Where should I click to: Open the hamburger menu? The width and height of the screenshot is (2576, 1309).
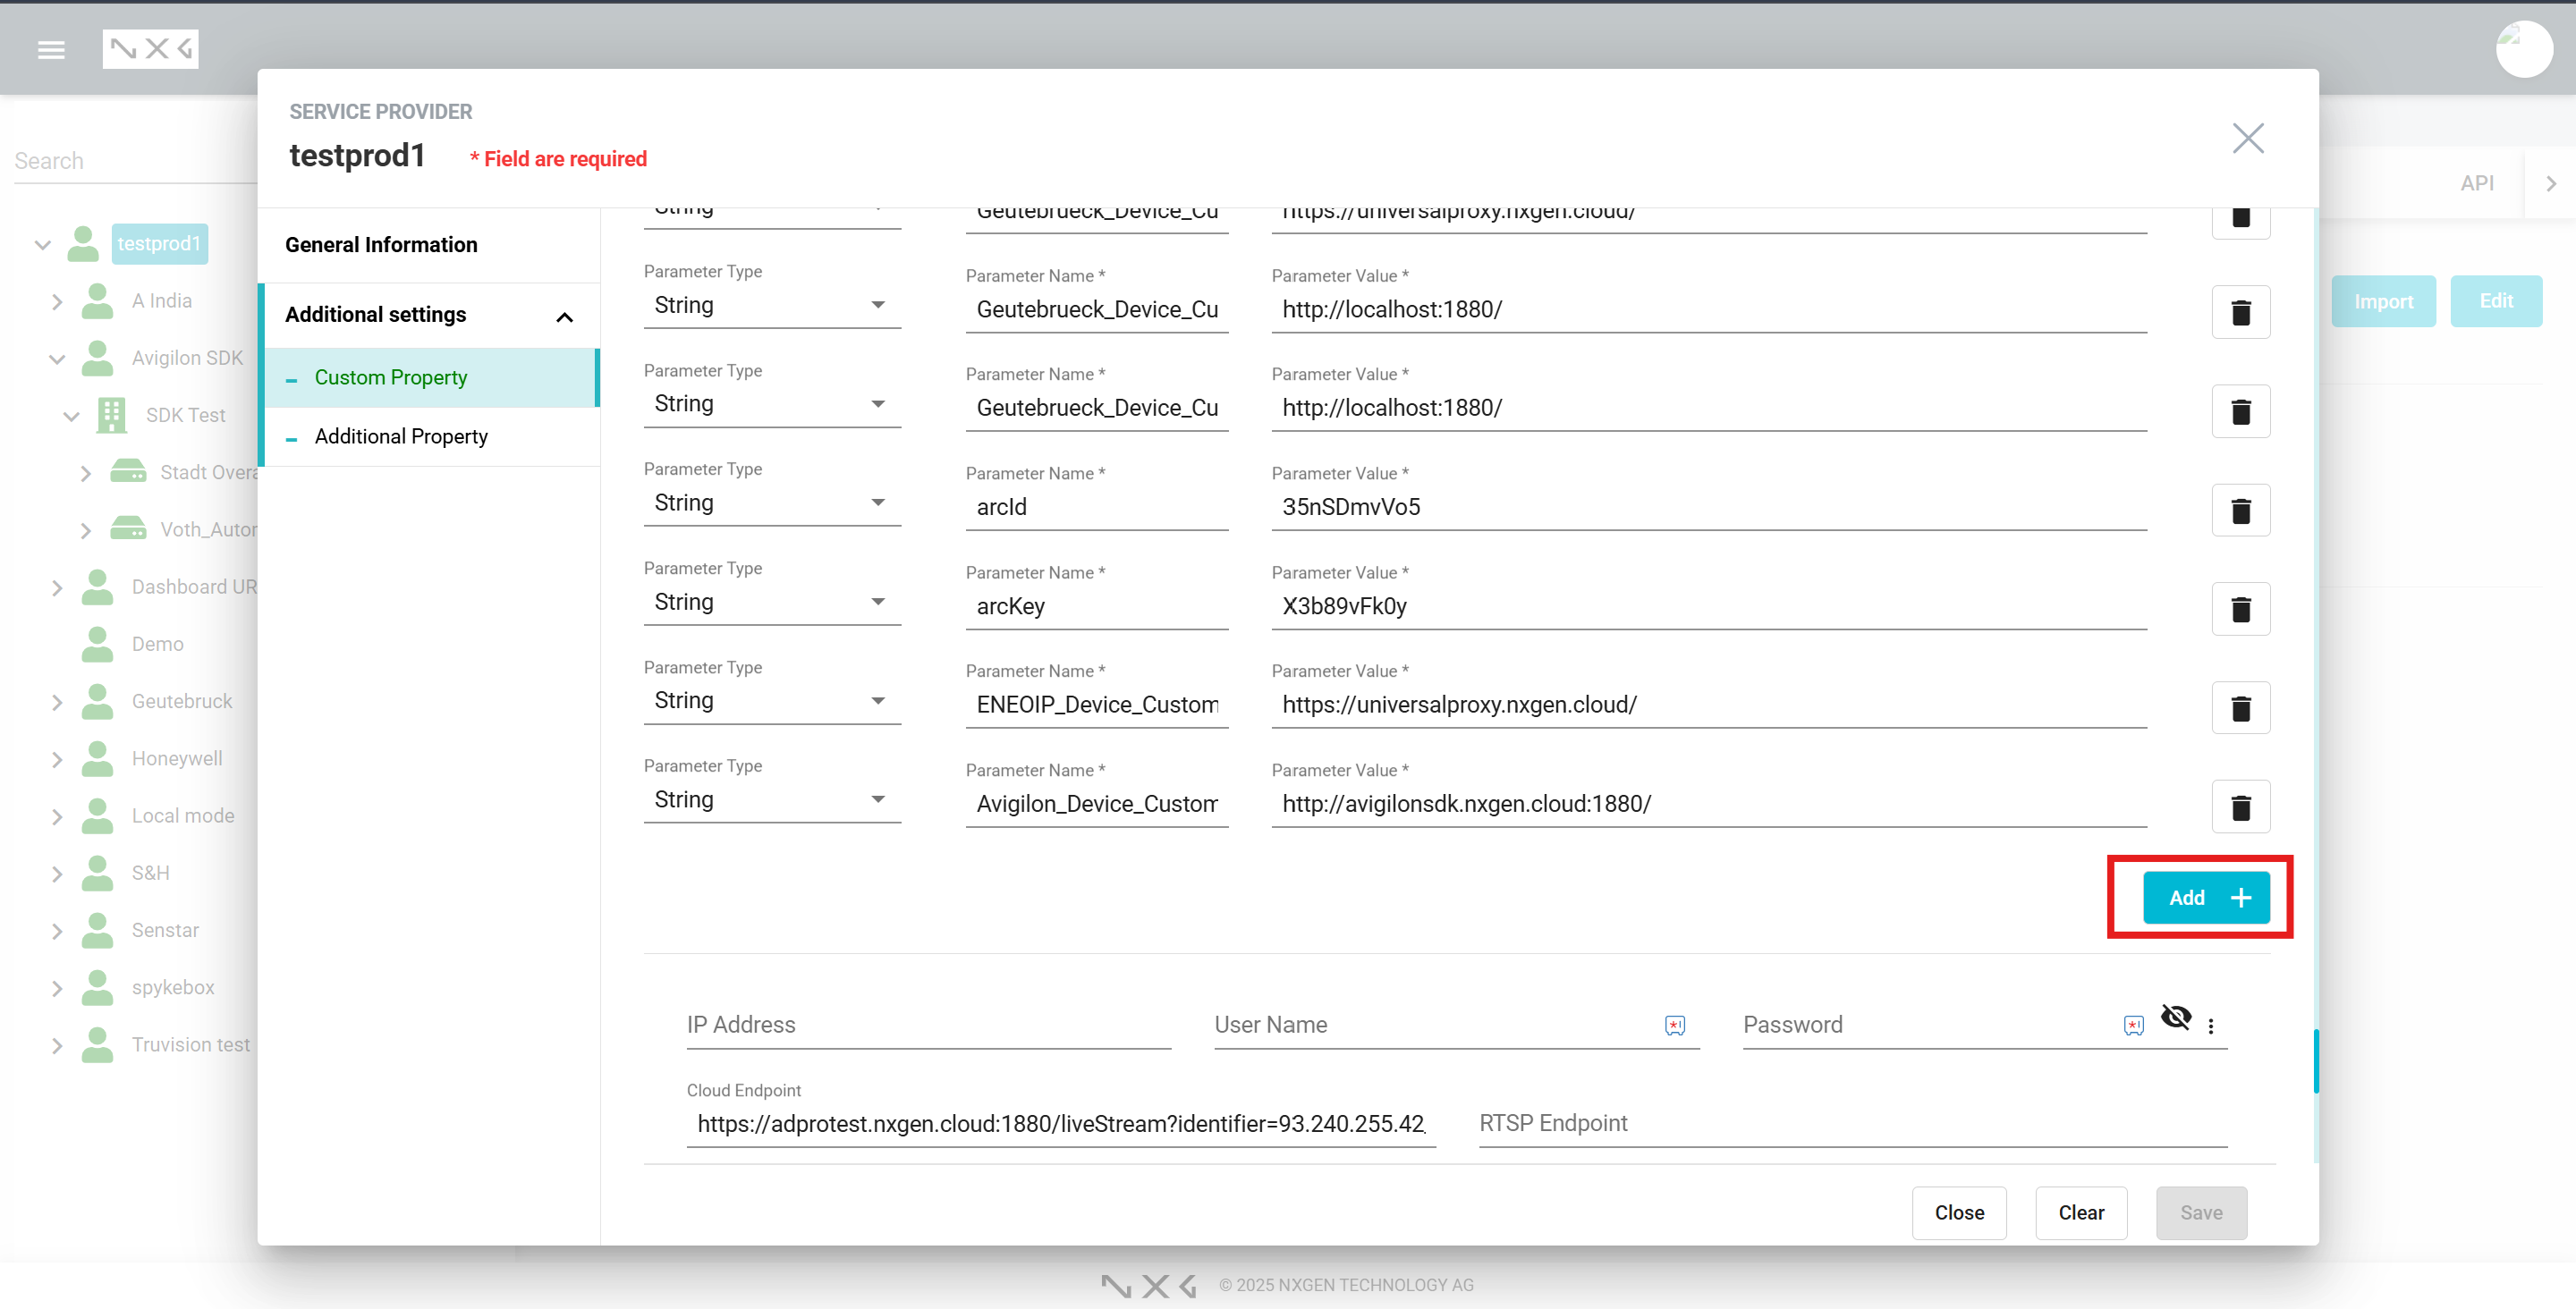click(x=51, y=49)
